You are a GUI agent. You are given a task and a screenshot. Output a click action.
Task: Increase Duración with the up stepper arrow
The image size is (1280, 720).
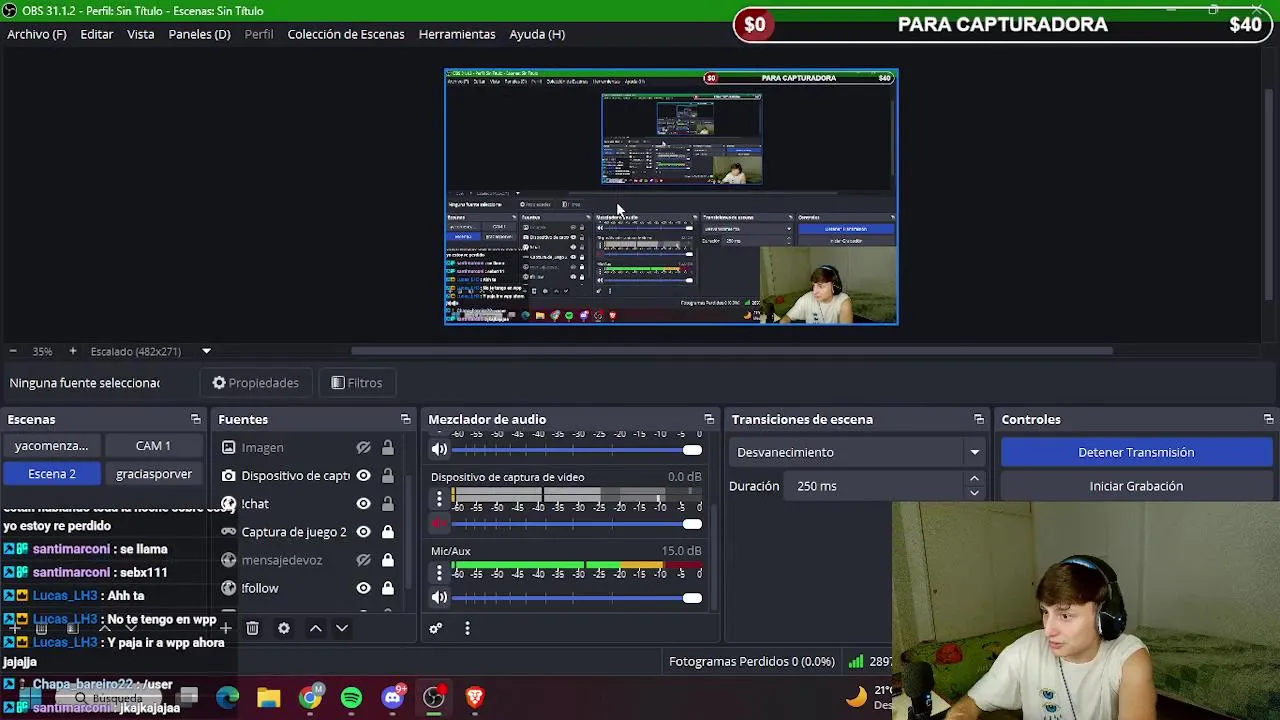click(x=974, y=480)
